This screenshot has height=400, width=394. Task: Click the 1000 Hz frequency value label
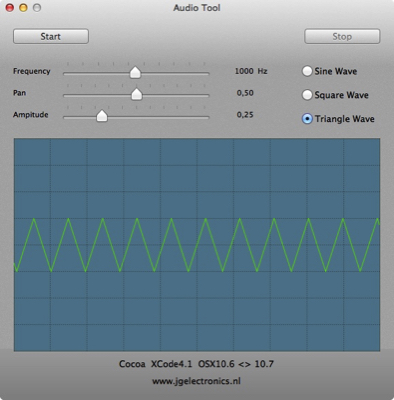251,71
